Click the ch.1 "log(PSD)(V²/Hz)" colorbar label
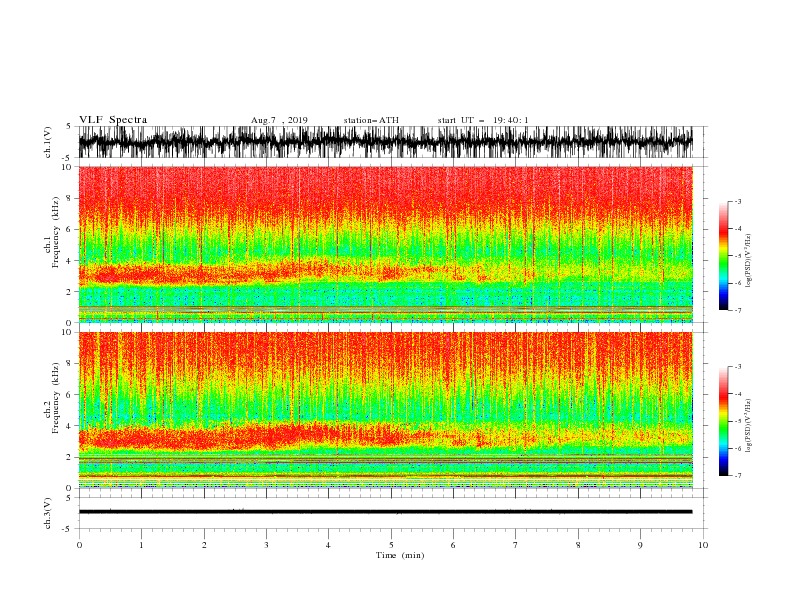Screen dimensions: 792x612 coord(749,261)
